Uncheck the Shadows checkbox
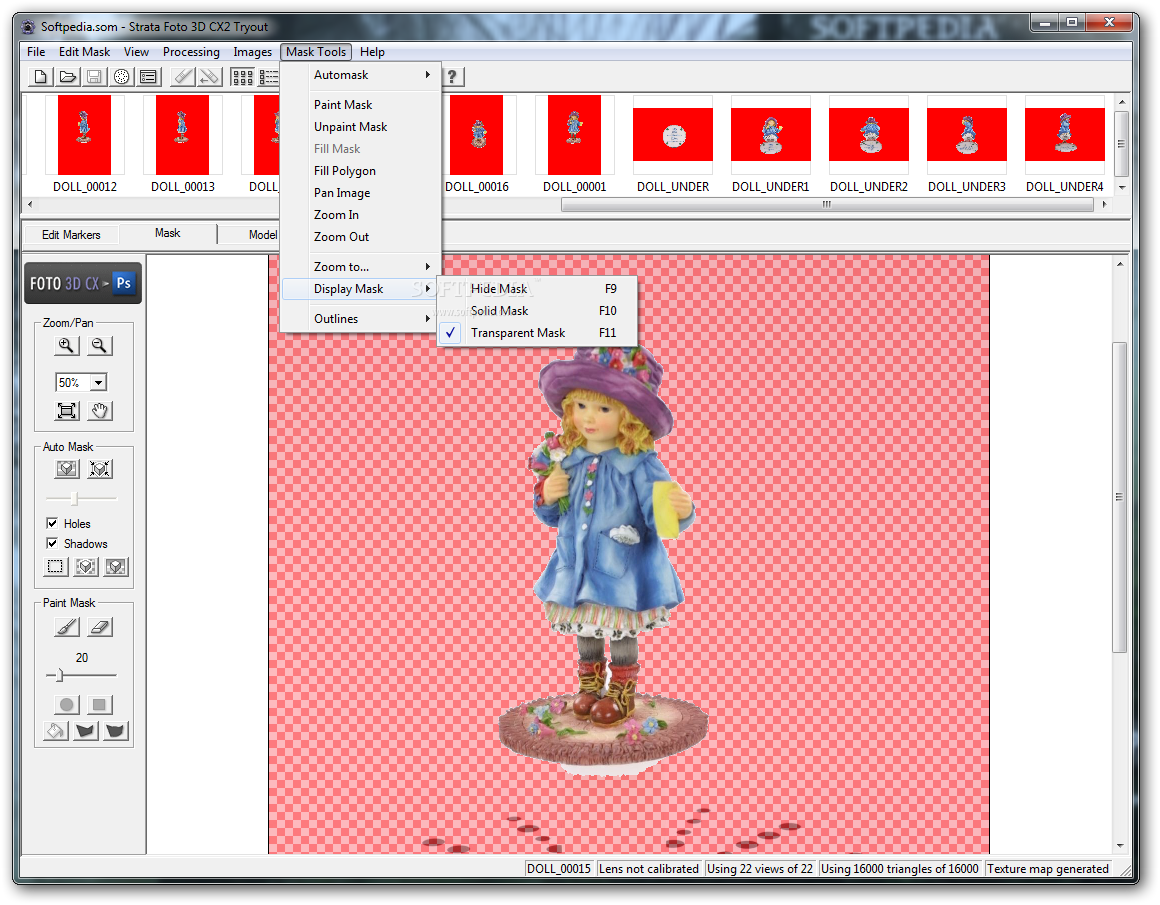The width and height of the screenshot is (1160, 905). point(52,543)
